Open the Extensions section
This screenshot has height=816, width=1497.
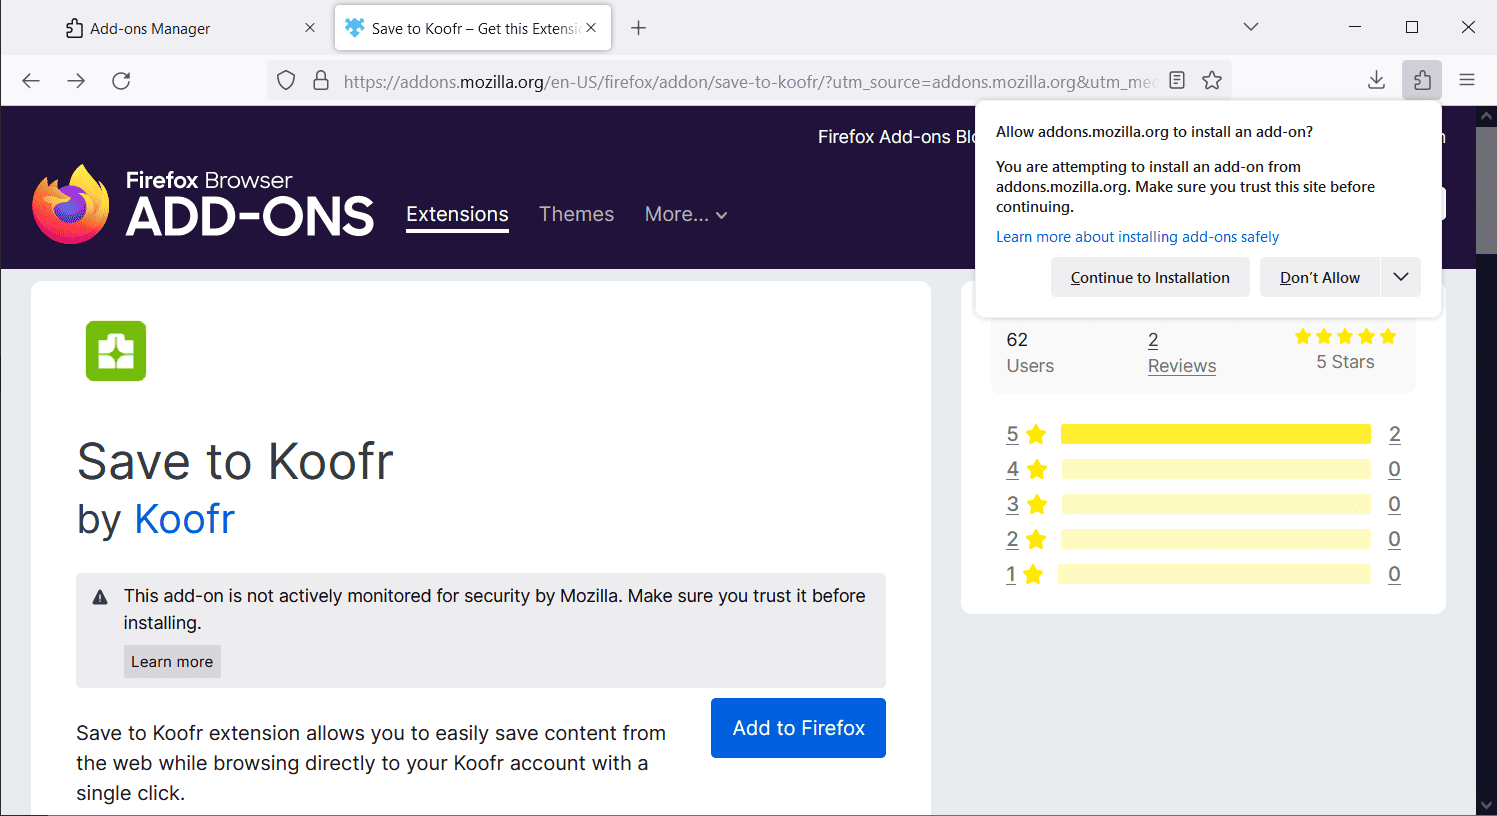coord(457,214)
